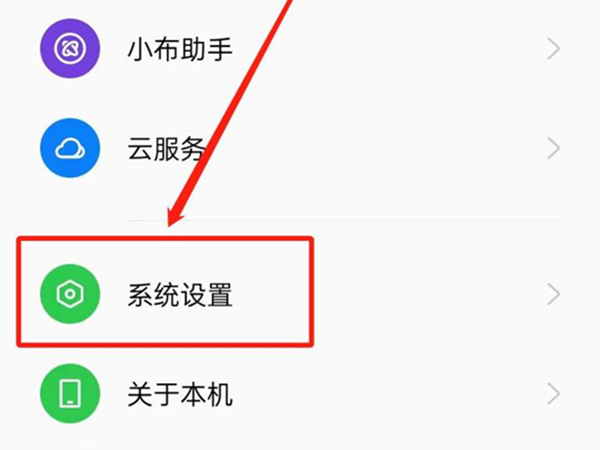The height and width of the screenshot is (450, 600).
Task: Expand 系统设置 using its right chevron
Action: [554, 294]
